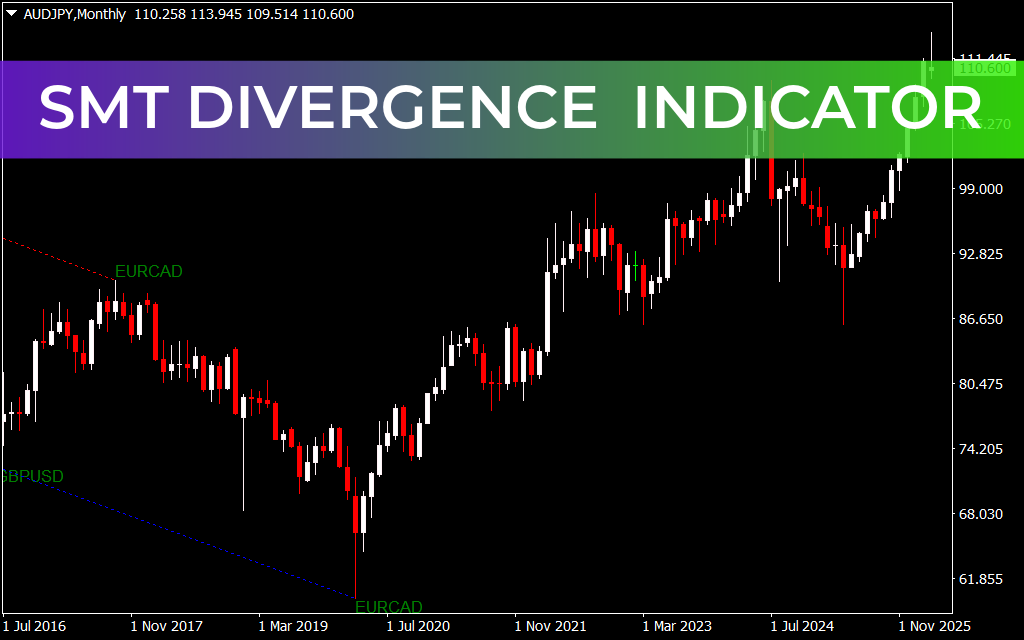The image size is (1024, 640).
Task: Select the highlighted 105.270 price level
Action: (x=985, y=124)
